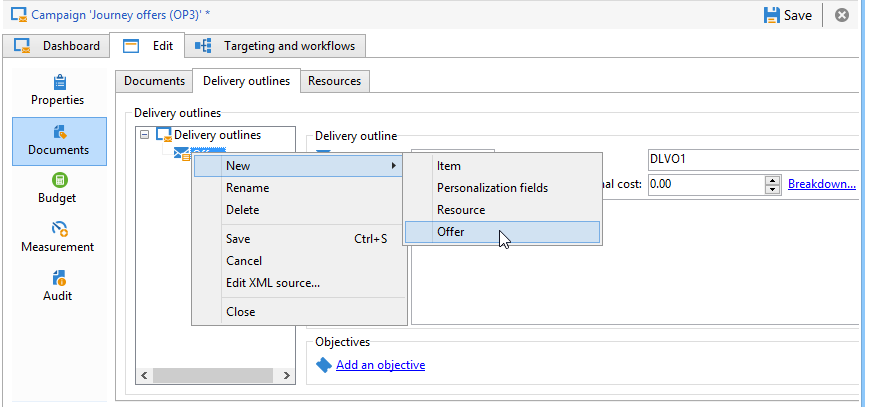Choose Offer from the New submenu

(x=451, y=232)
